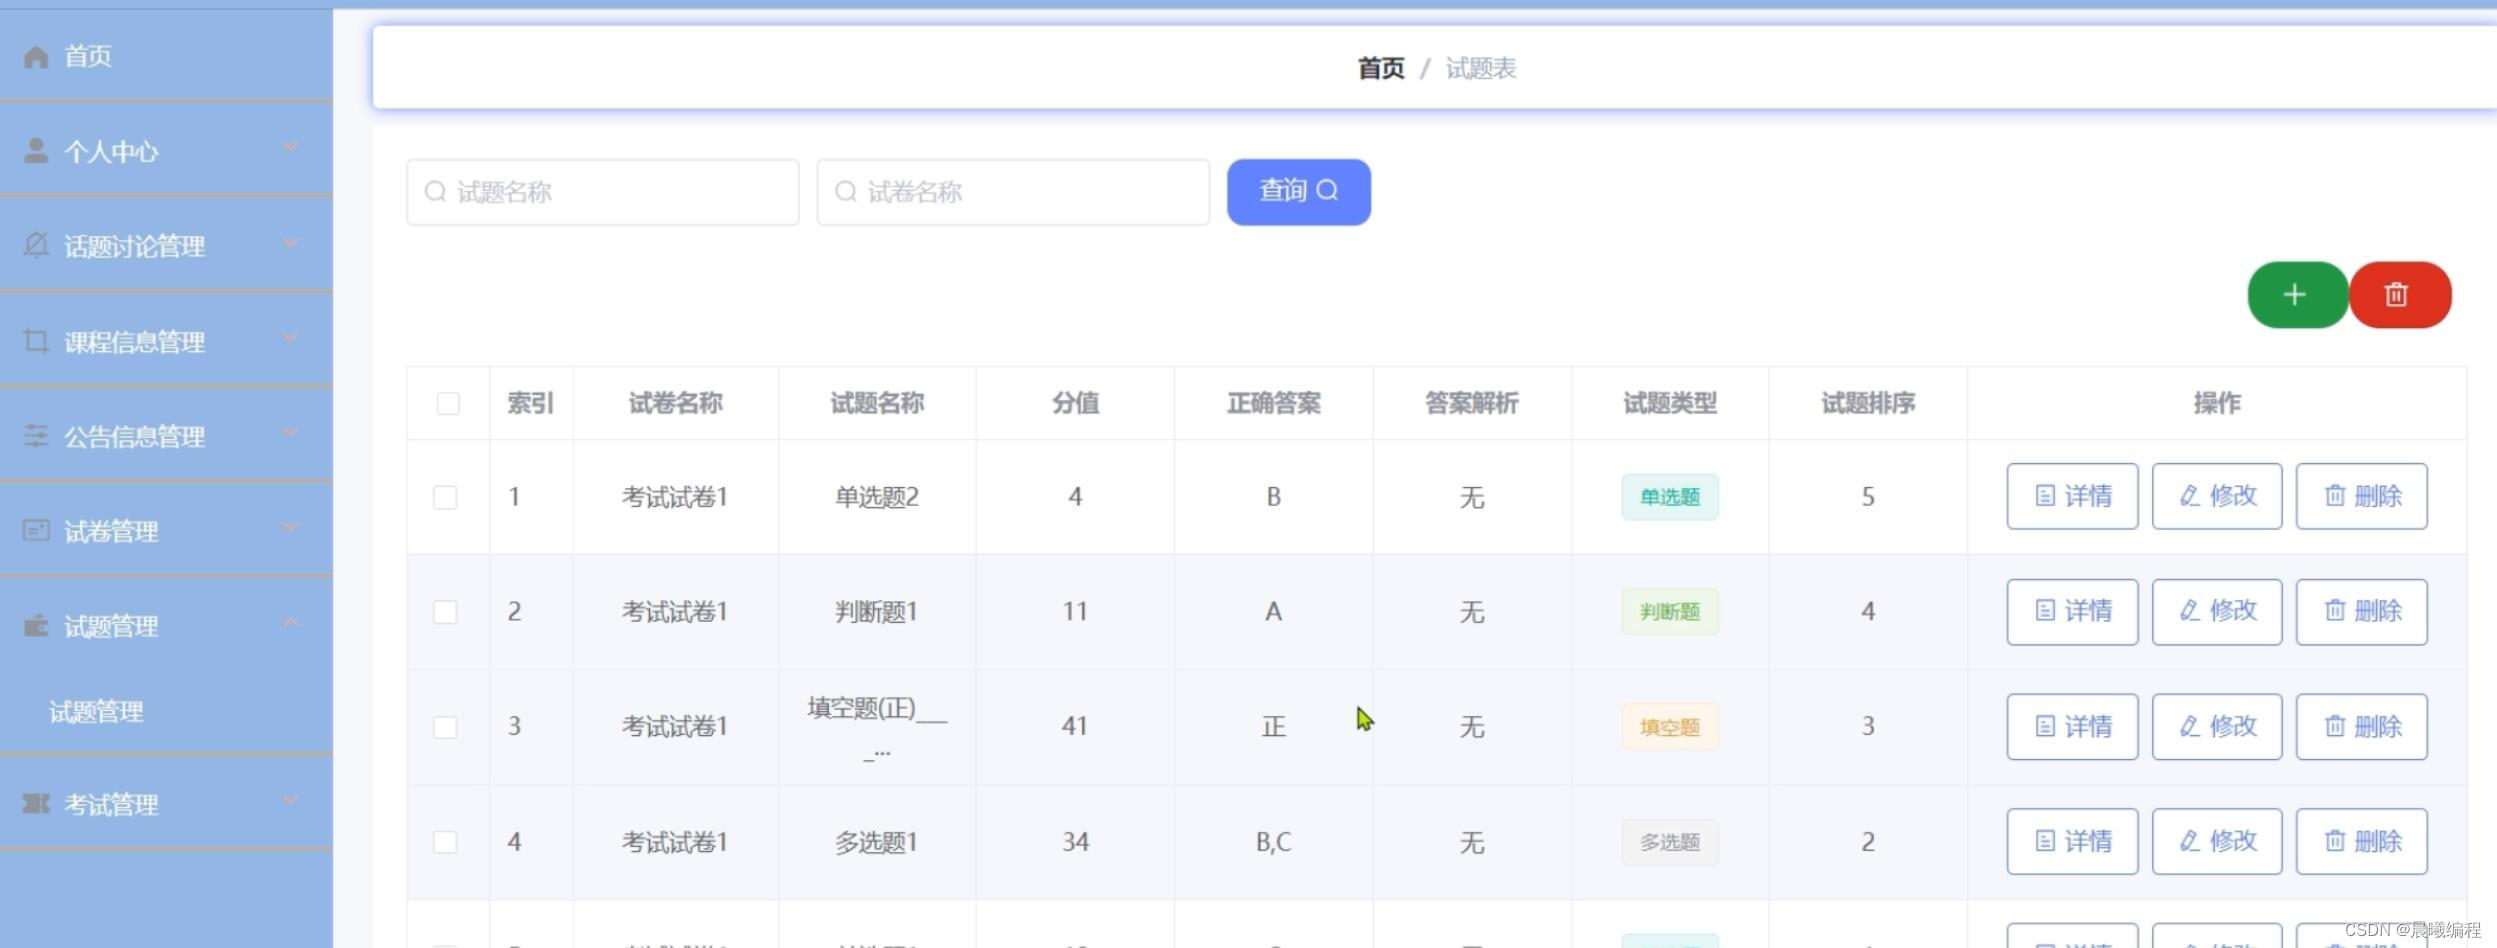Click the bell icon beside 话题讨论管理
The image size is (2497, 948).
[x=36, y=245]
